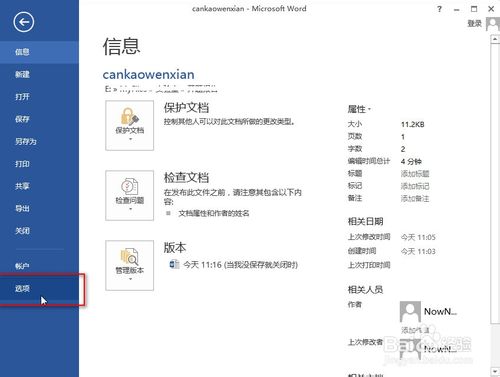Click 今天 11:05 last modified time
Viewport: 500px width, 377px height.
[418, 237]
